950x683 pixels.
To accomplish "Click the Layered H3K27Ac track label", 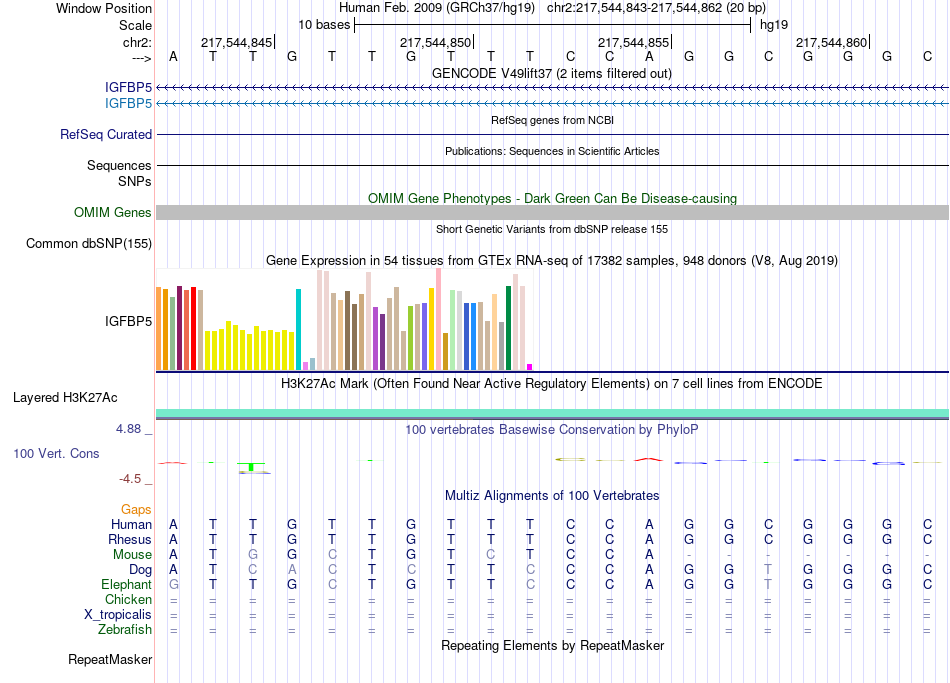I will tap(65, 398).
